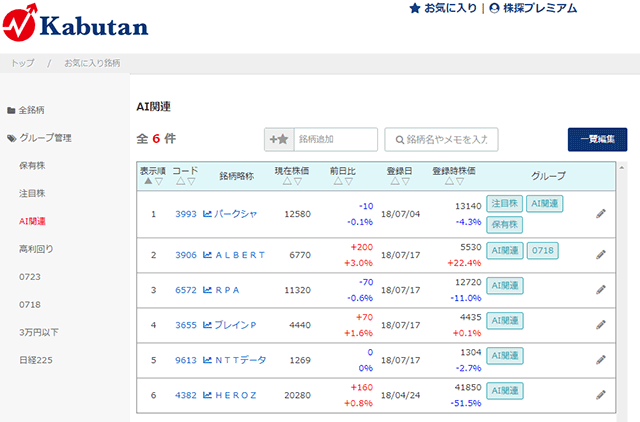Open stock code 4382 link
This screenshot has height=422, width=640.
(186, 395)
